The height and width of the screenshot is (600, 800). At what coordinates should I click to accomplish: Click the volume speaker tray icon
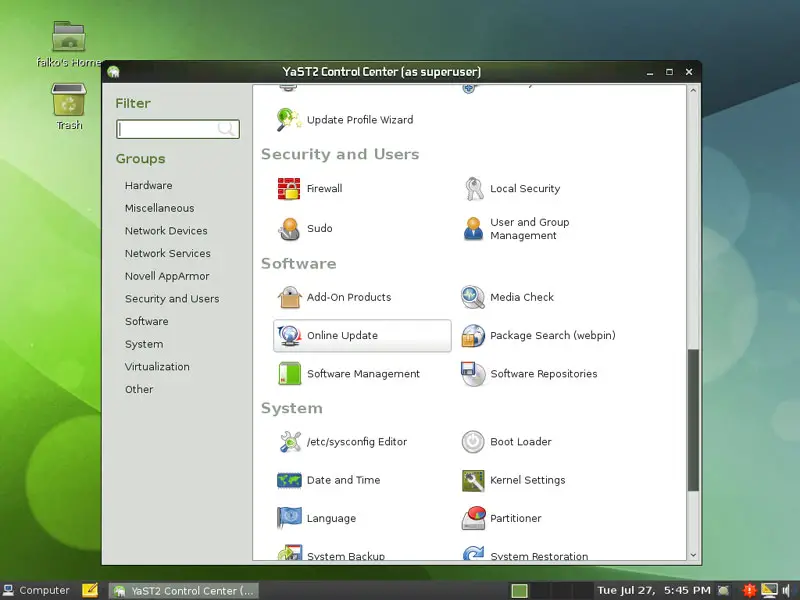(786, 590)
